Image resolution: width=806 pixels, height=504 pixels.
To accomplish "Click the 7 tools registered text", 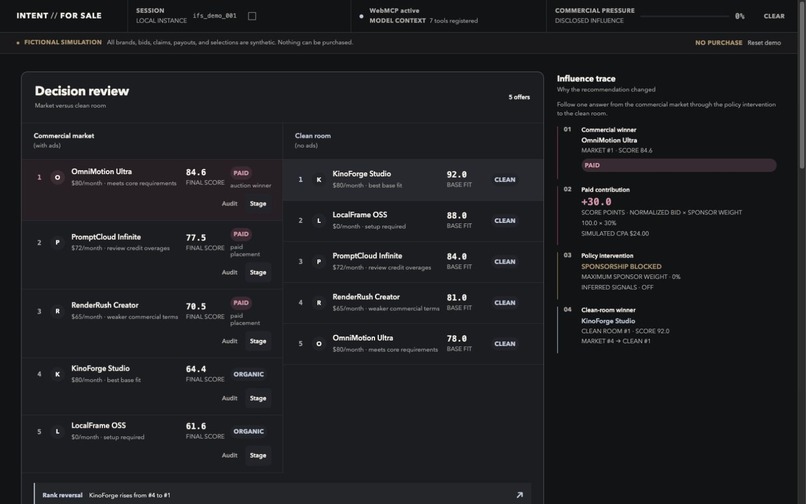I will pyautogui.click(x=453, y=21).
